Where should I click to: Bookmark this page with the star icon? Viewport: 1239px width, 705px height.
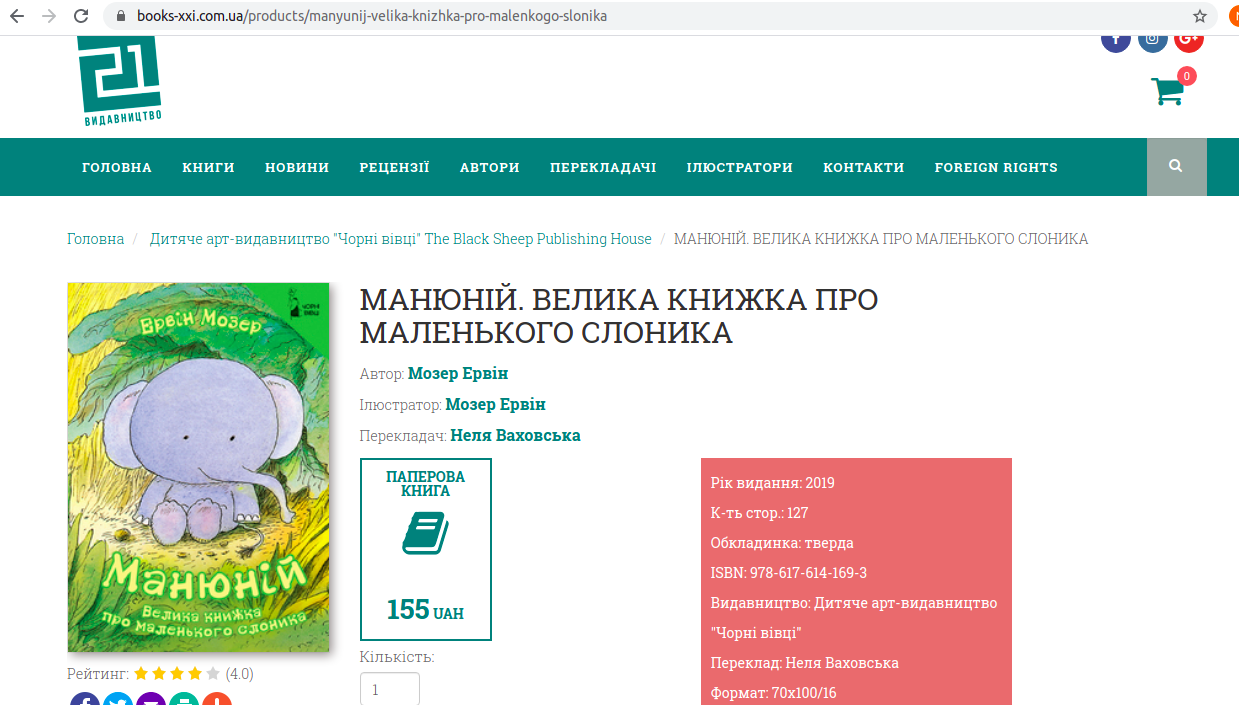[1200, 16]
